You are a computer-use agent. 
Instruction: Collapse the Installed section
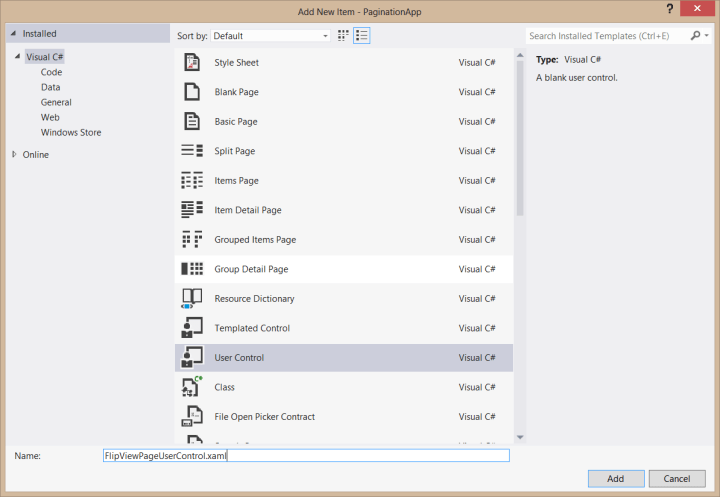pos(14,34)
